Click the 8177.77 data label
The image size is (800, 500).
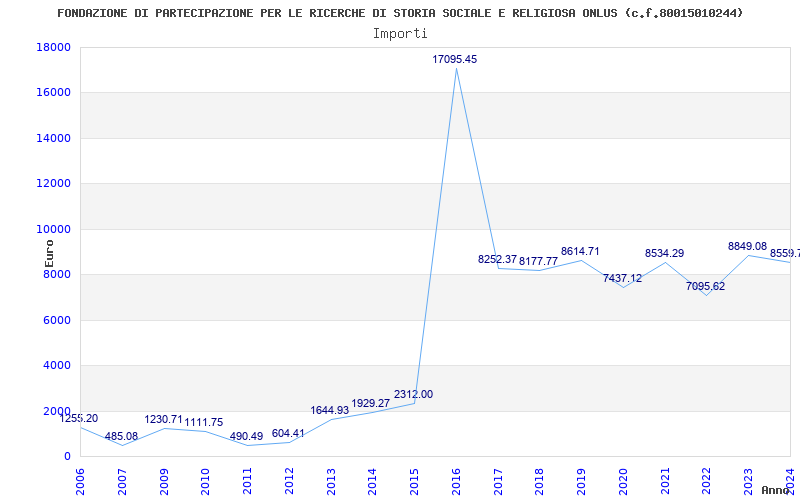(538, 261)
